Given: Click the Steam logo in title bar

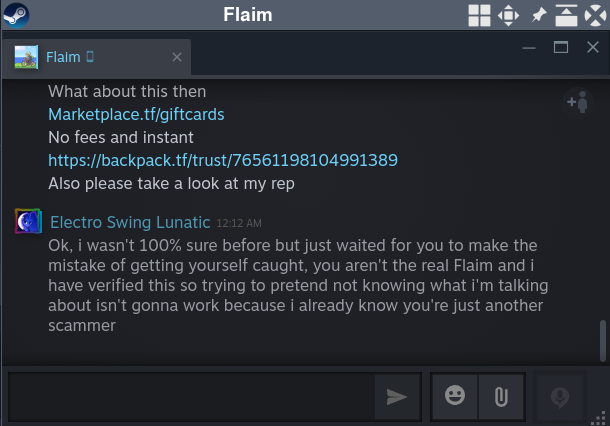Looking at the screenshot, I should pyautogui.click(x=17, y=15).
